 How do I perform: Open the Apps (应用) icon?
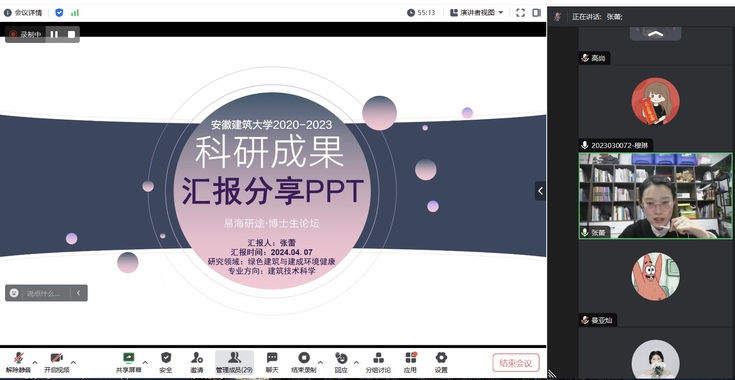[x=411, y=363]
